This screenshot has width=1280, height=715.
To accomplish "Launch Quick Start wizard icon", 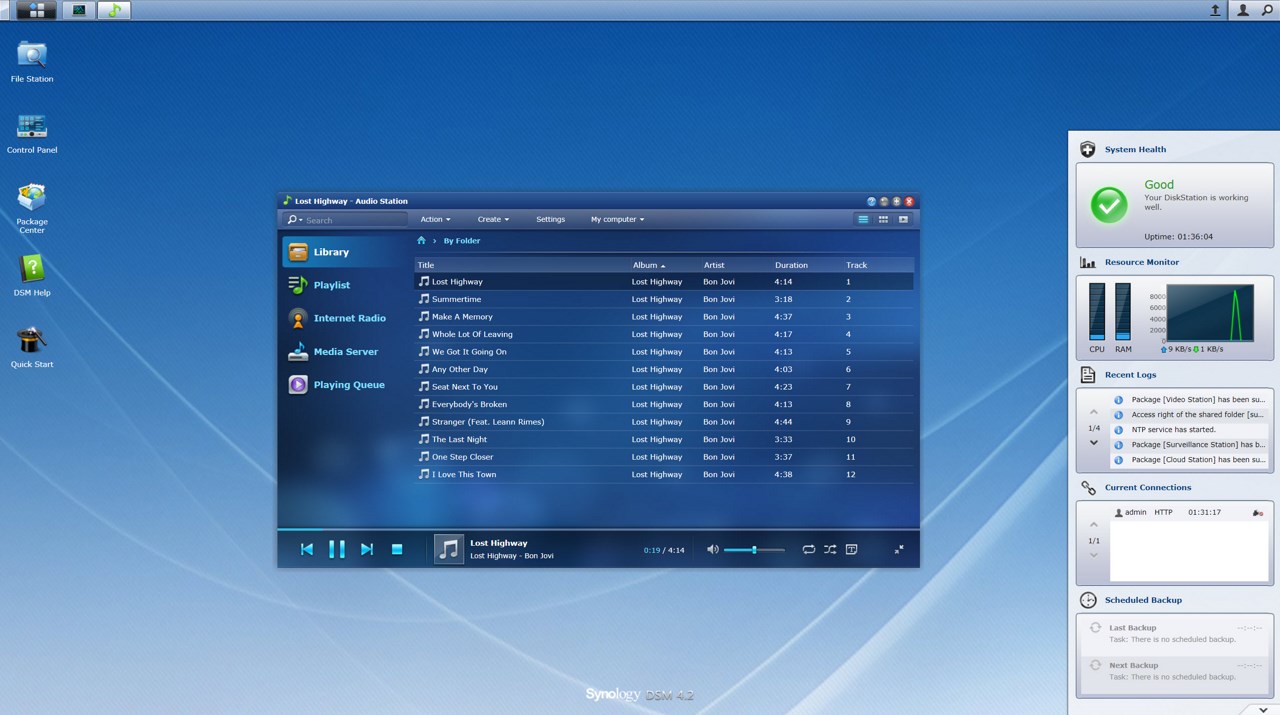I will 32,347.
